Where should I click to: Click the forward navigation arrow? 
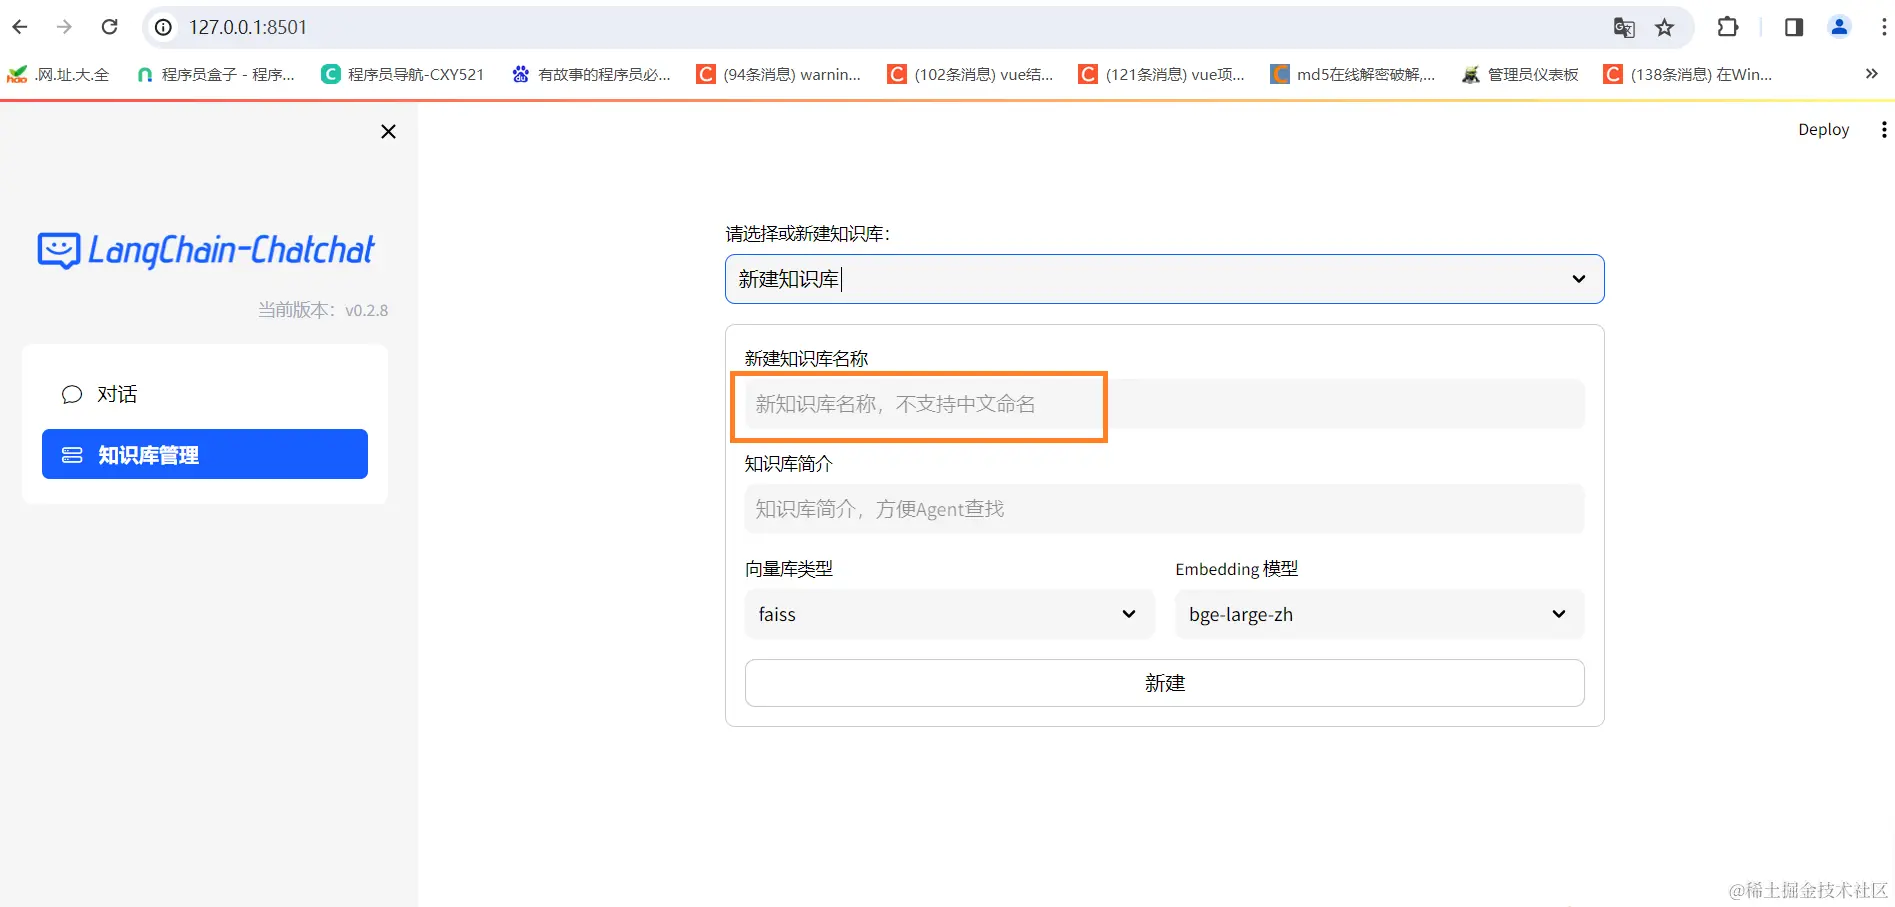[64, 27]
